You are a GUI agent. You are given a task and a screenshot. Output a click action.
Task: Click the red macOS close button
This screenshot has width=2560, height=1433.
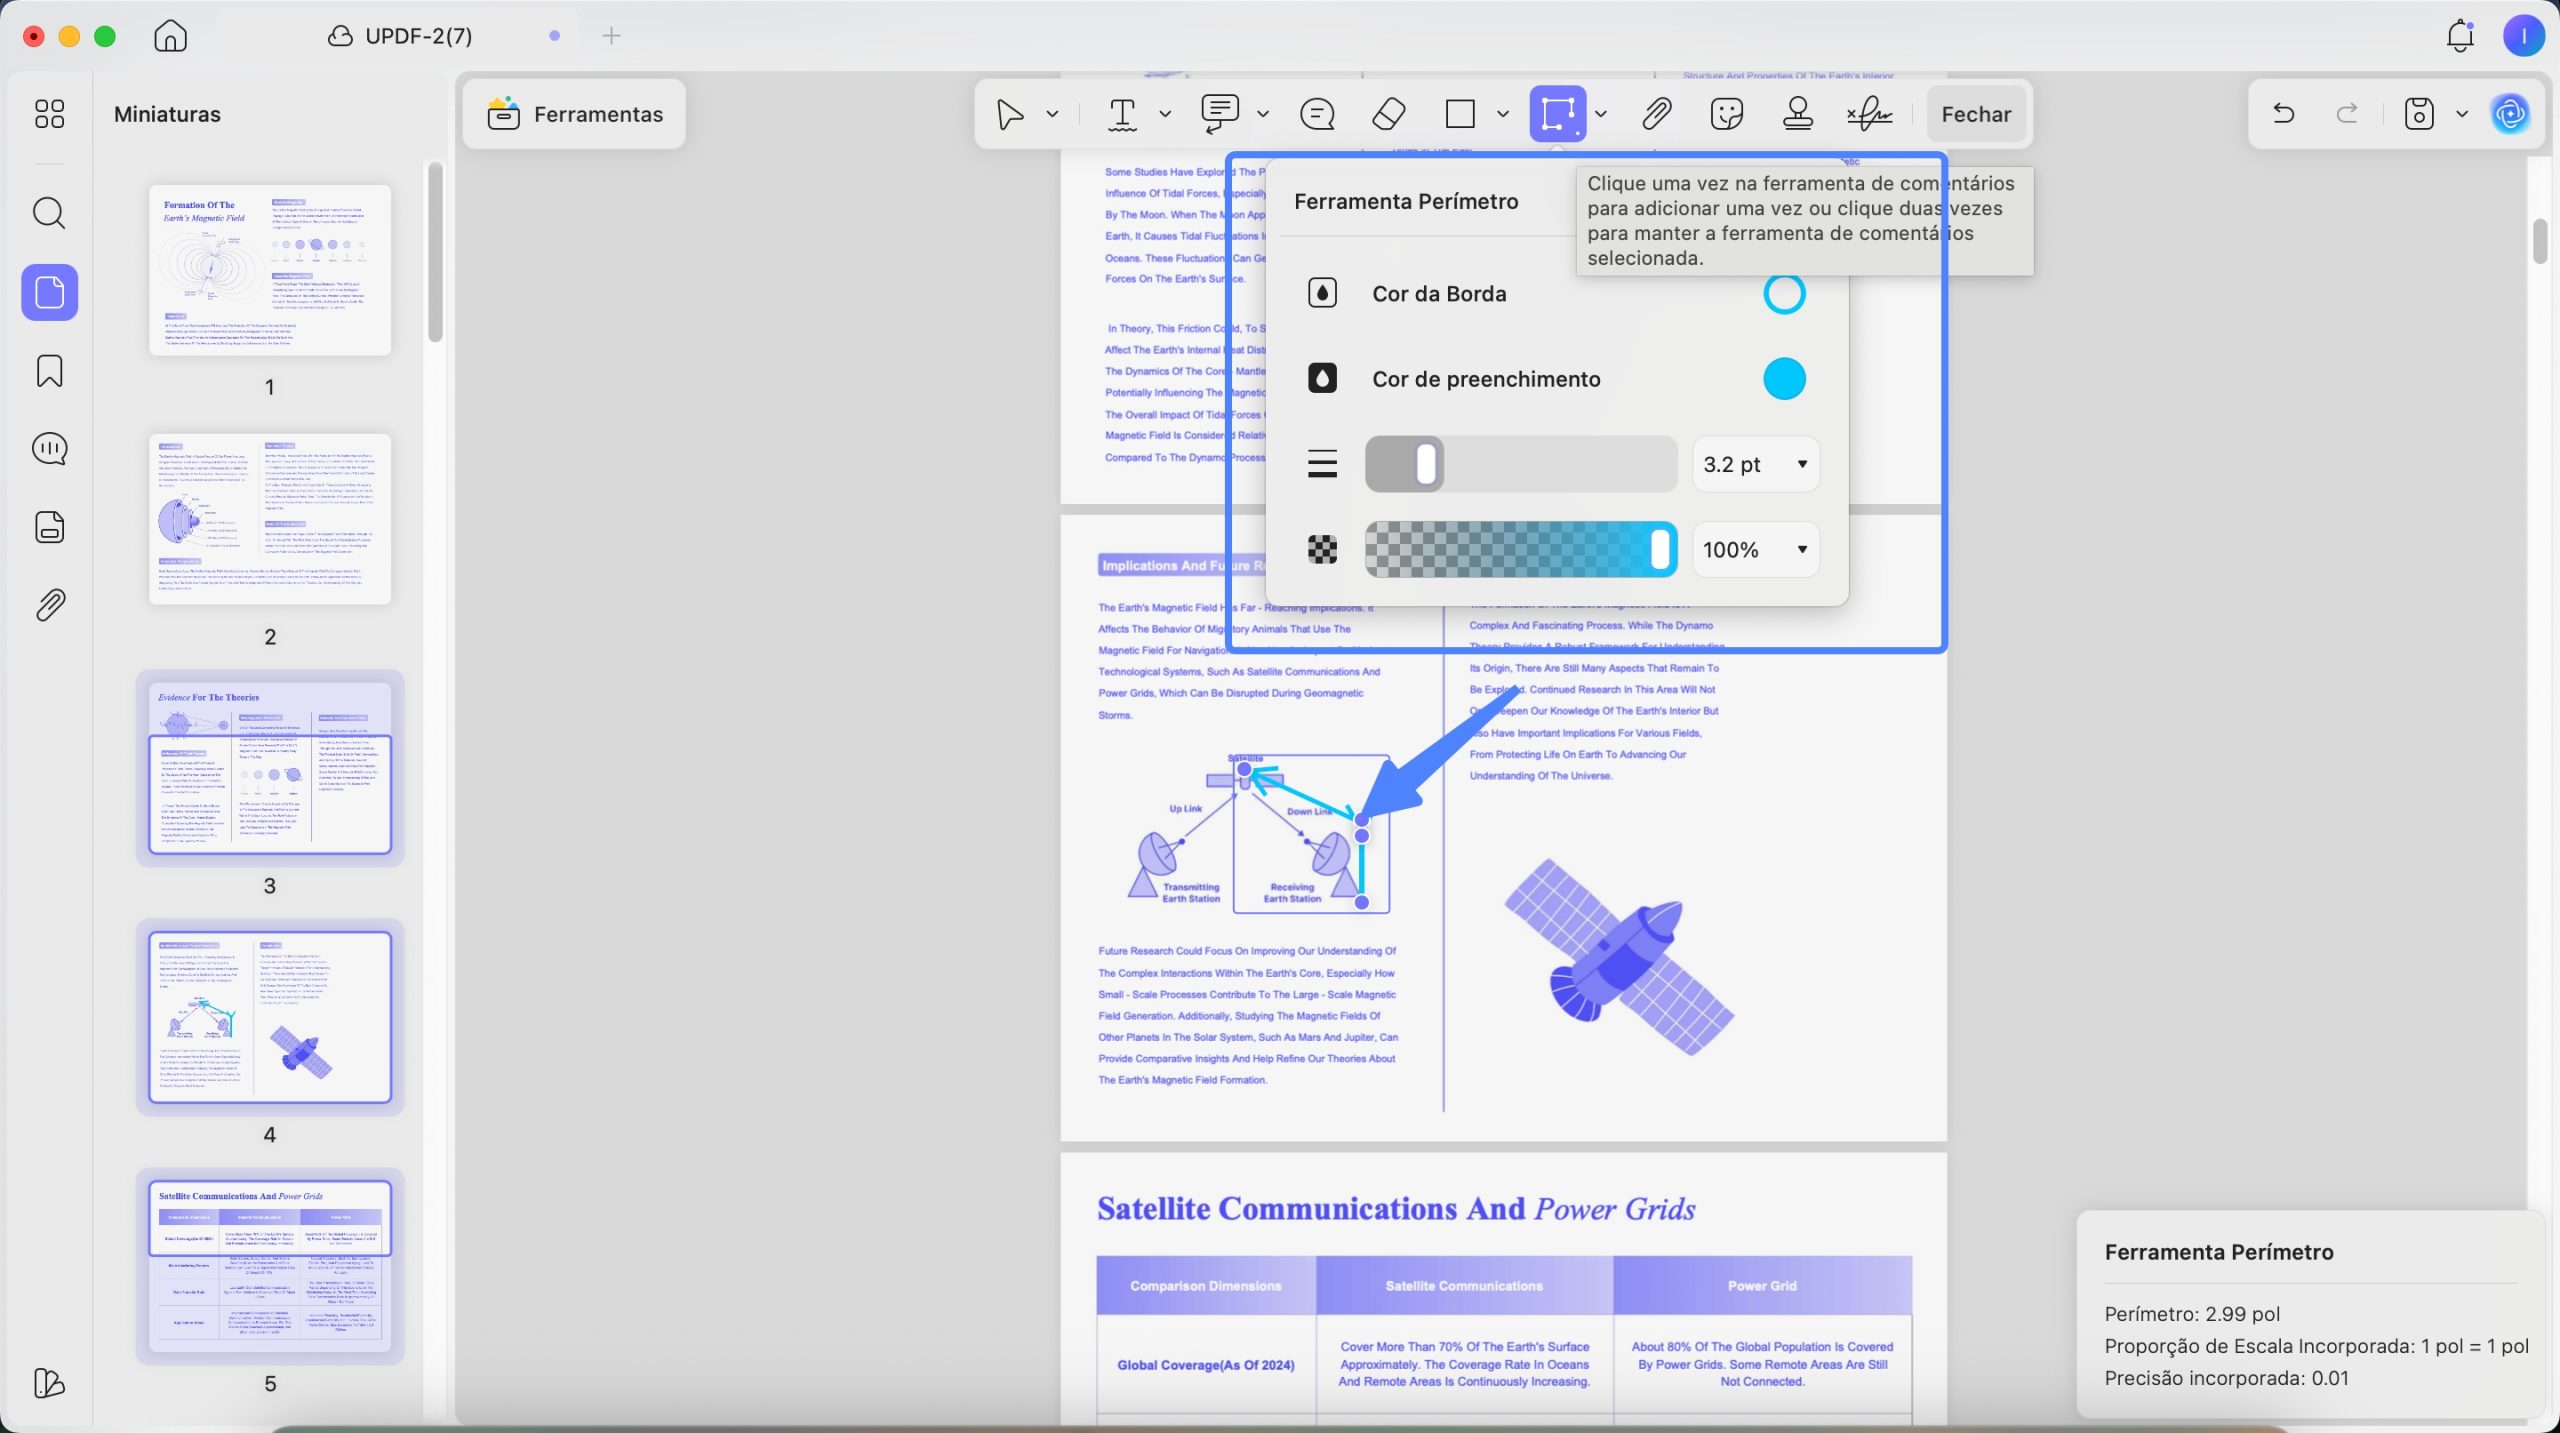[x=34, y=36]
